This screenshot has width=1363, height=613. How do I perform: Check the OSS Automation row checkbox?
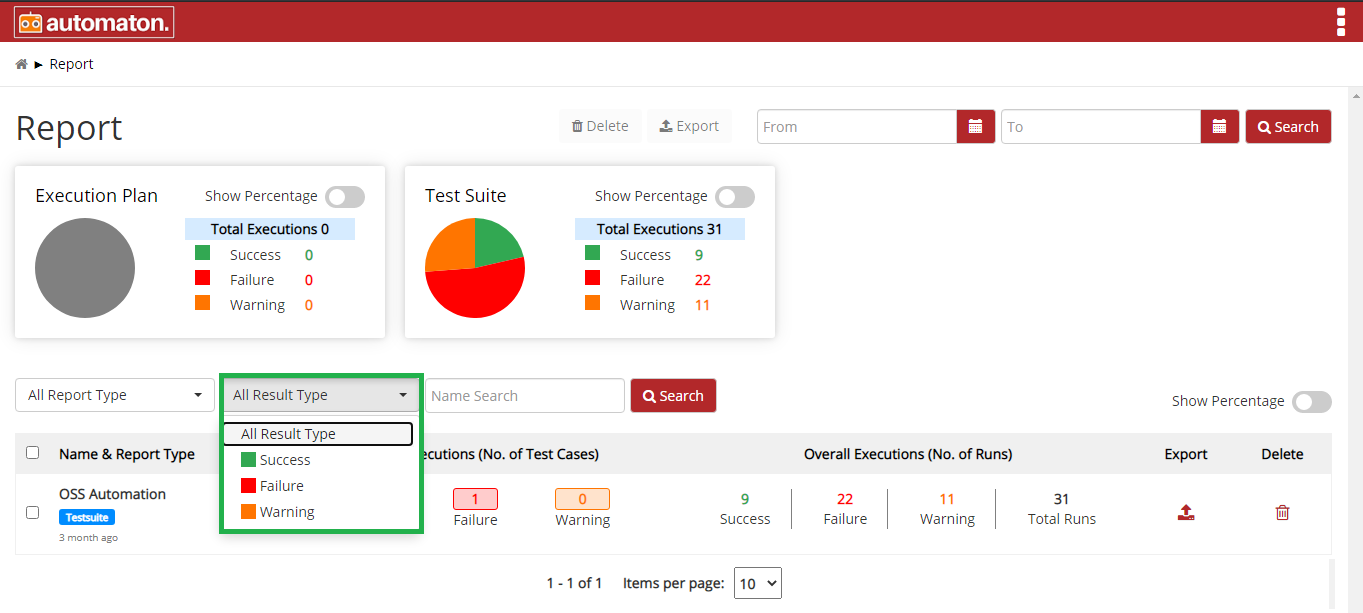coord(32,513)
